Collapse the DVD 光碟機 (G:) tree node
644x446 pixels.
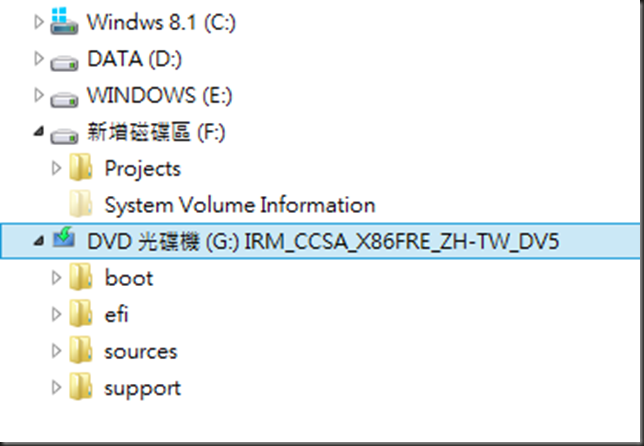click(39, 241)
